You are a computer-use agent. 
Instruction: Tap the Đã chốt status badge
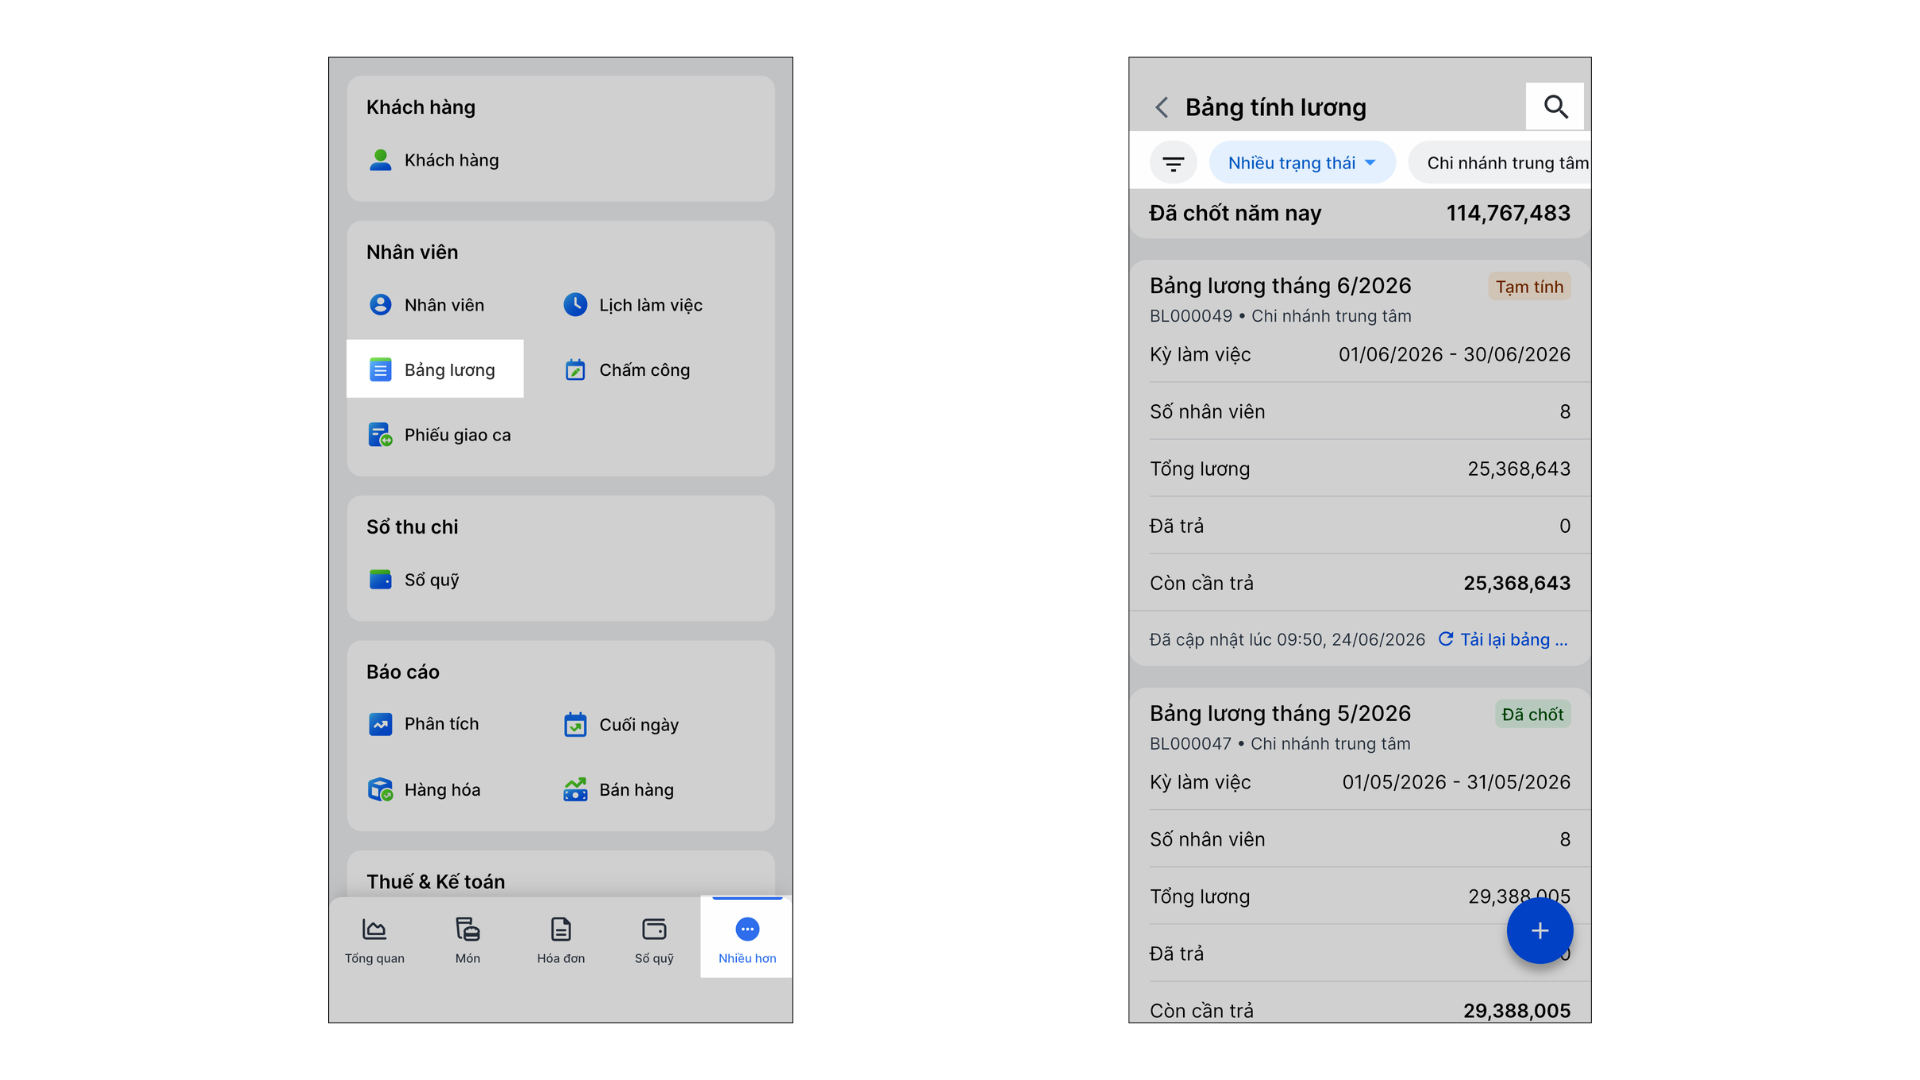[x=1532, y=715]
